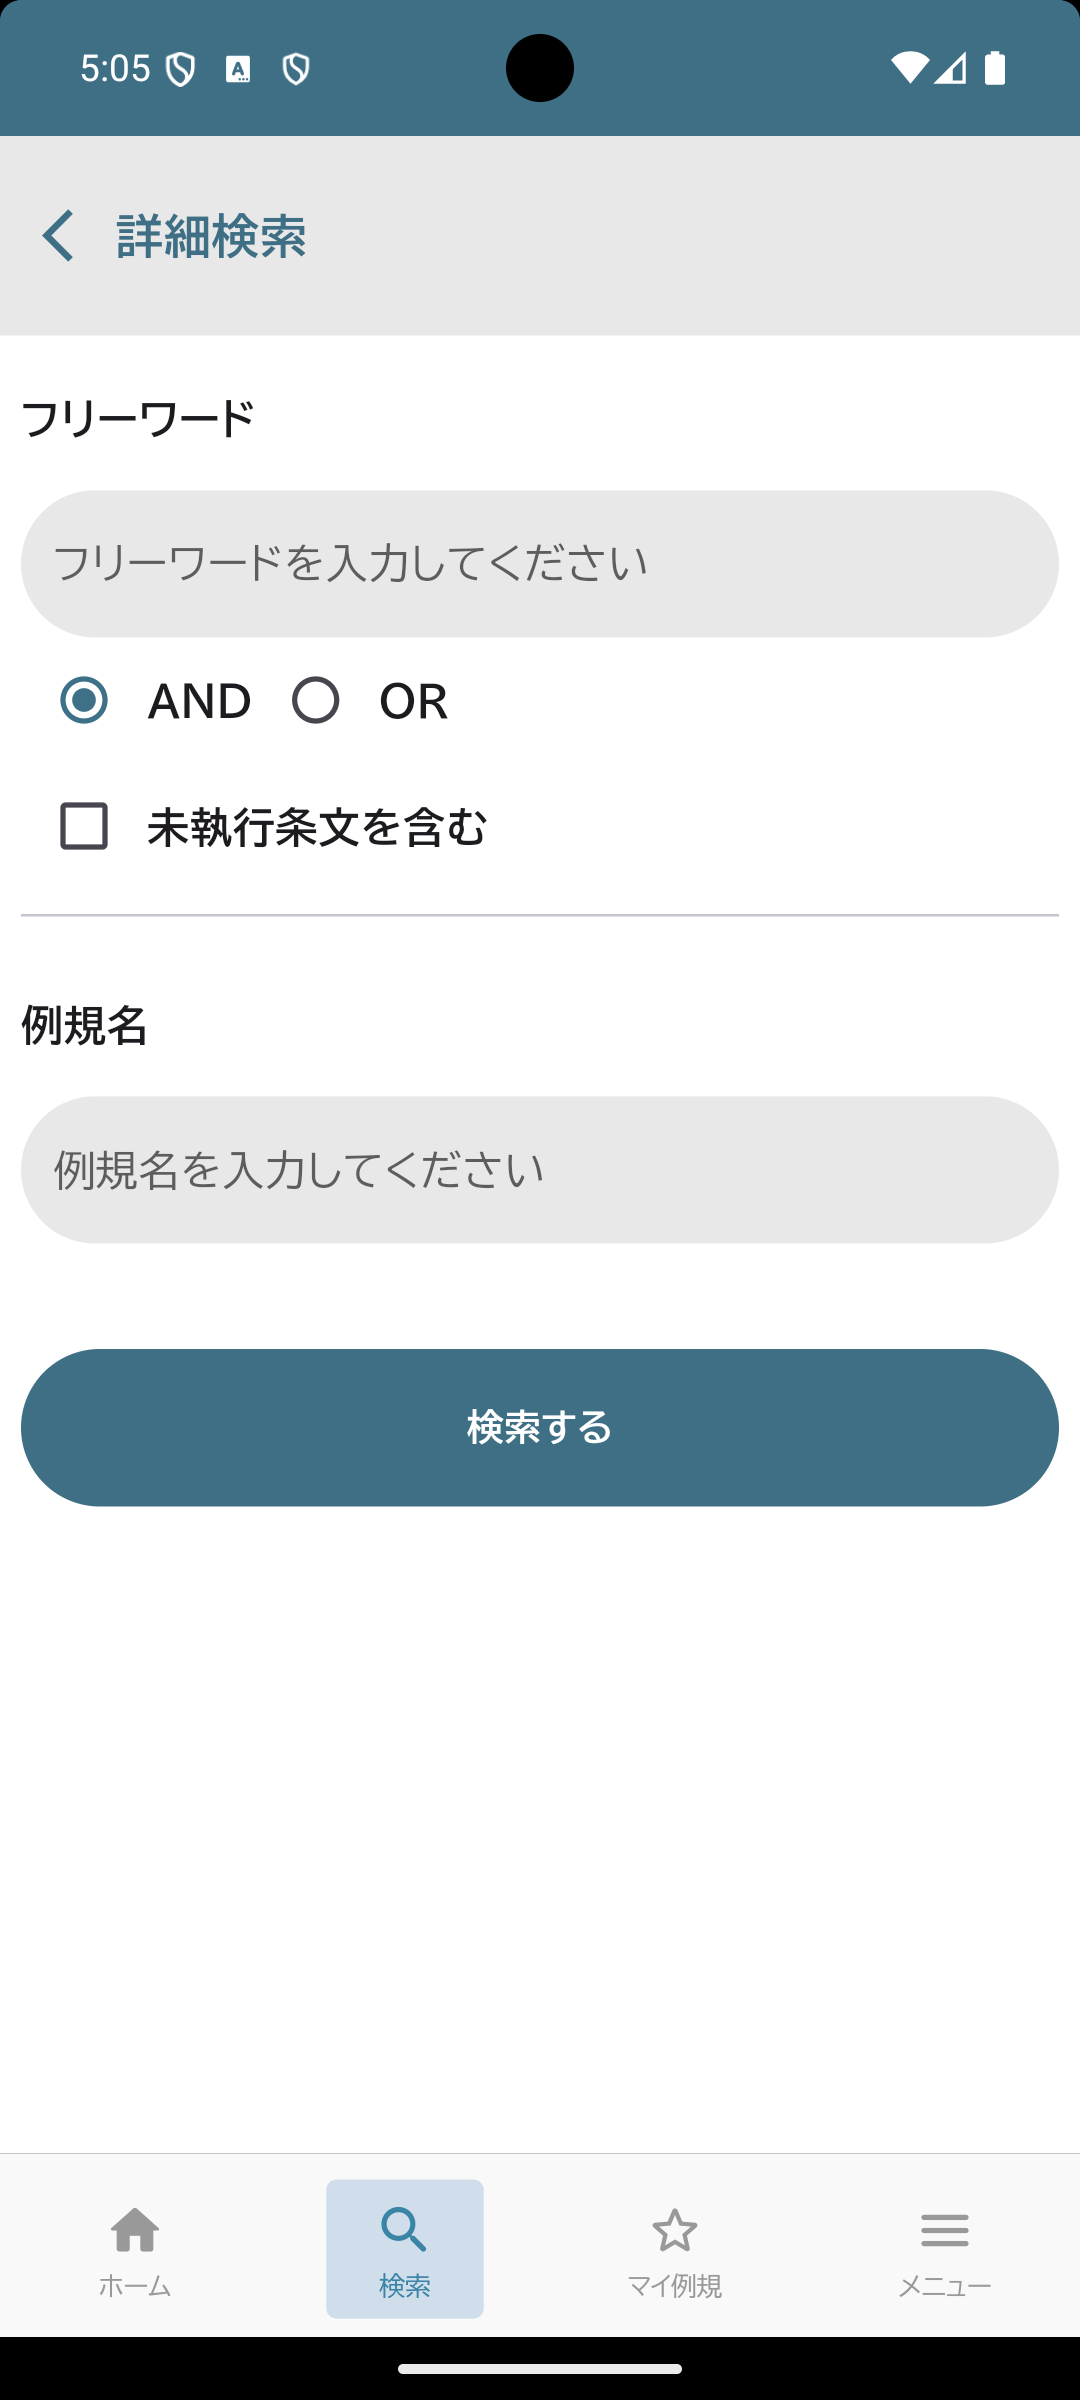Viewport: 1080px width, 2400px height.
Task: Tap the OR label text
Action: 413,701
